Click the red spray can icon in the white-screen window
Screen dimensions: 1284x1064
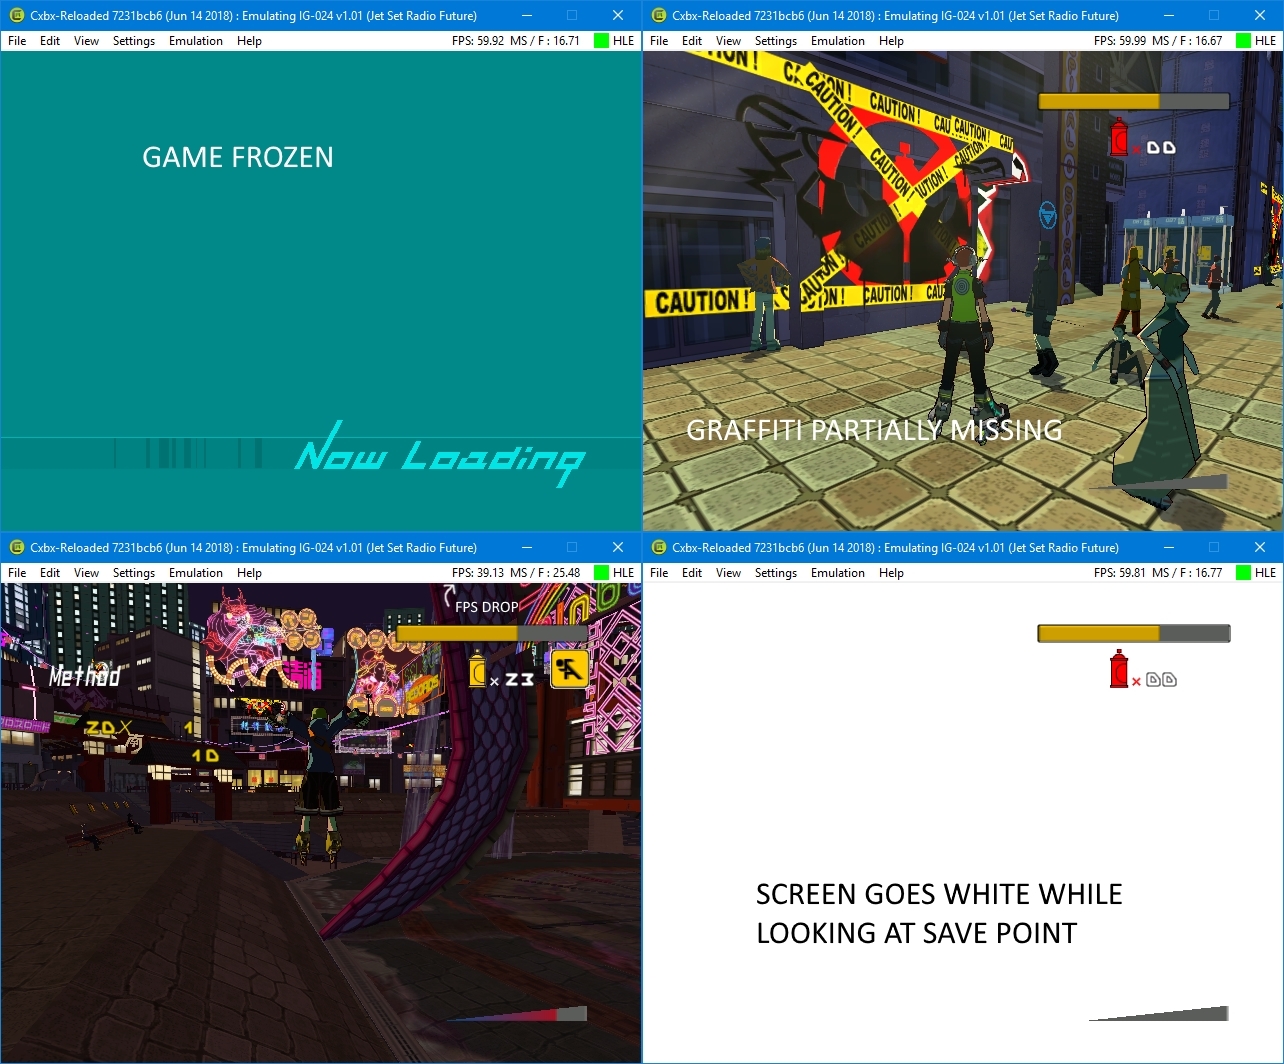click(x=1119, y=669)
